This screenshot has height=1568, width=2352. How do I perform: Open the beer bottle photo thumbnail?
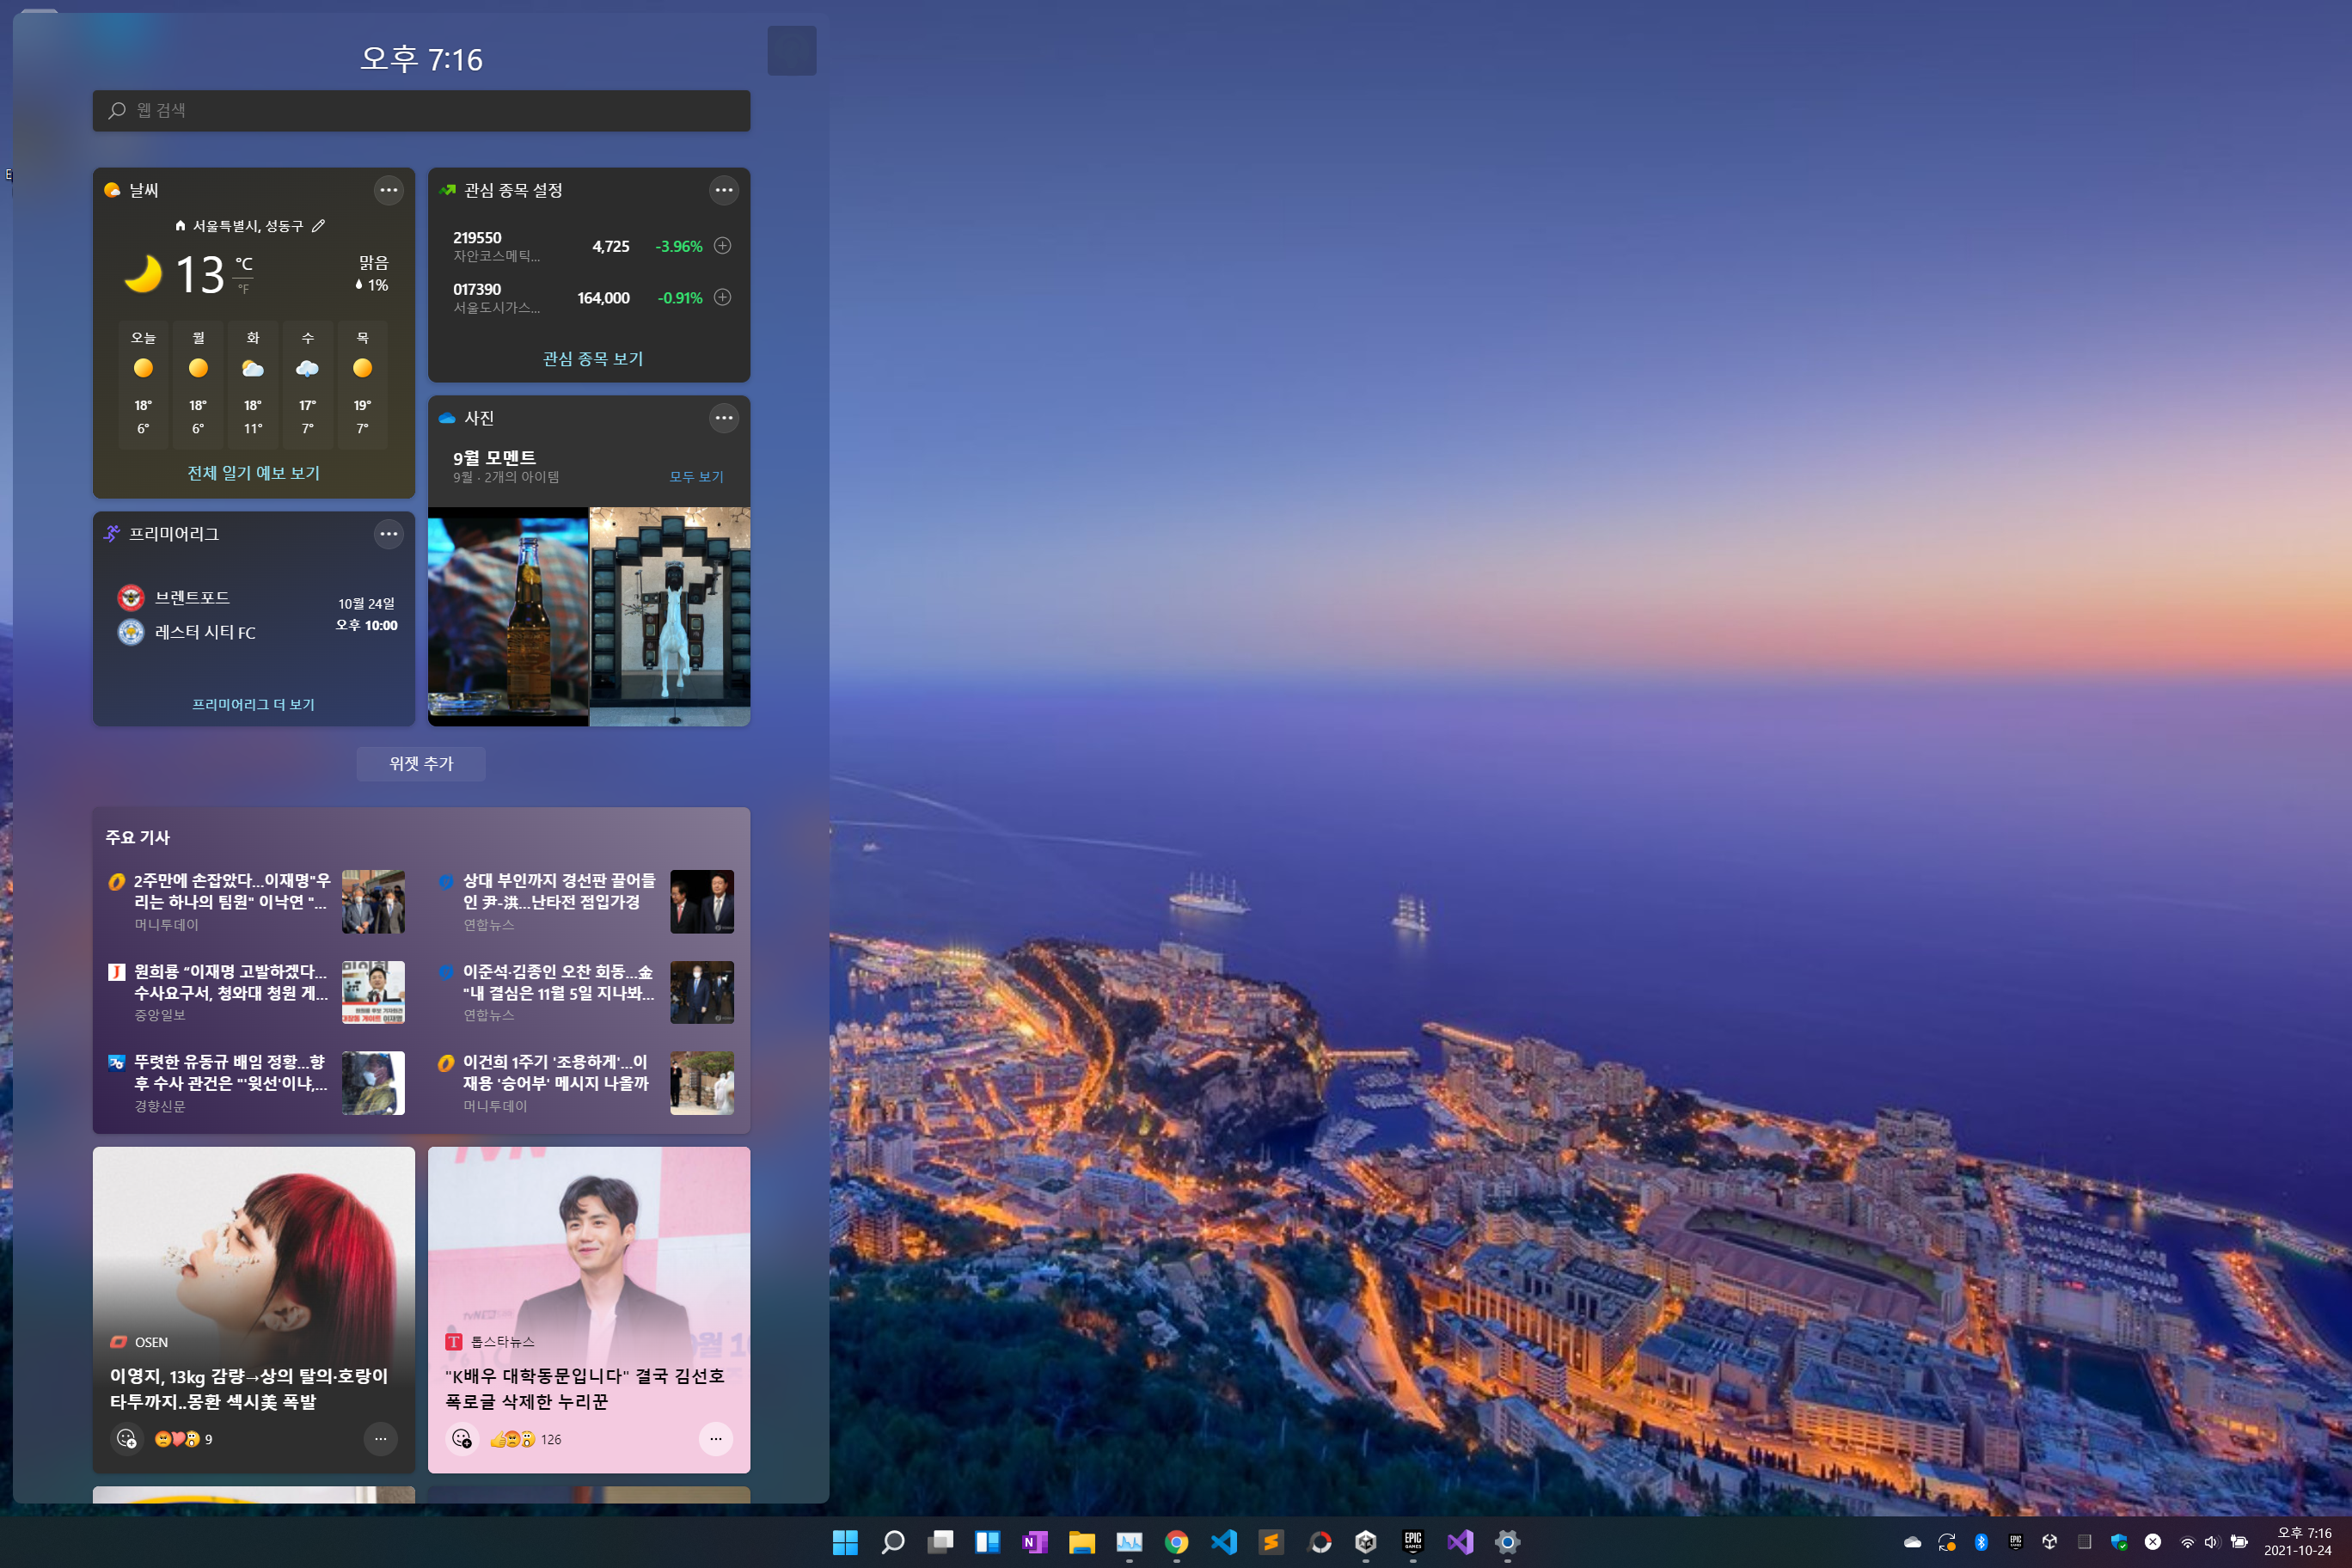(x=507, y=616)
